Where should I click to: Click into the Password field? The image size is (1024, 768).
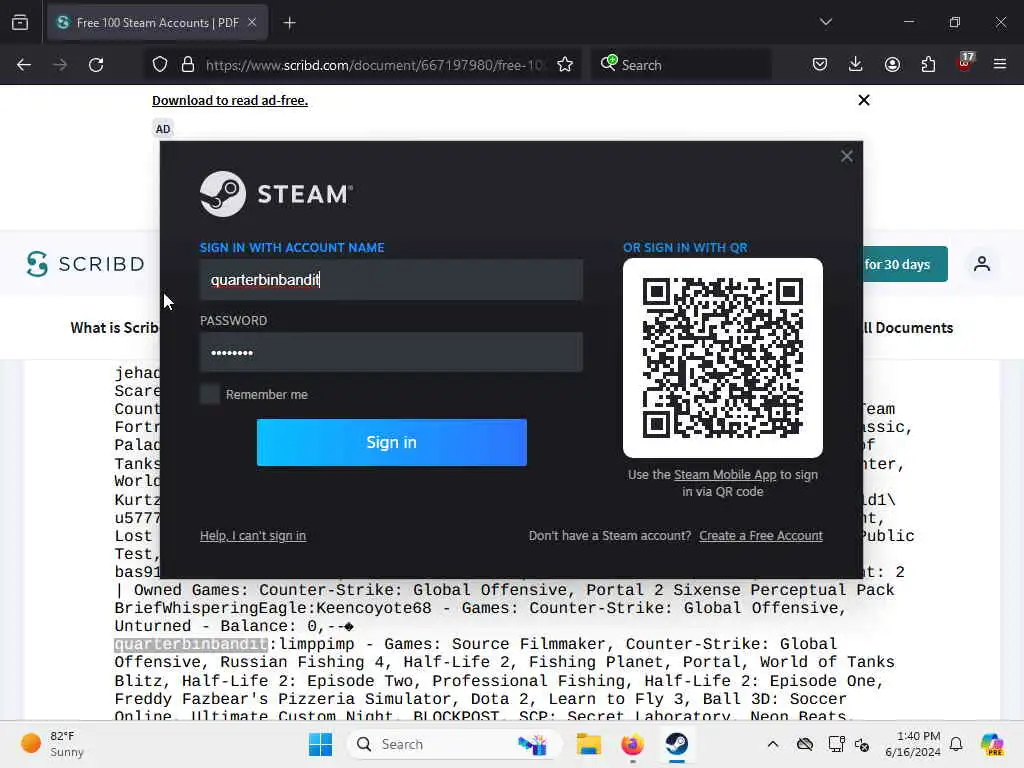(391, 353)
